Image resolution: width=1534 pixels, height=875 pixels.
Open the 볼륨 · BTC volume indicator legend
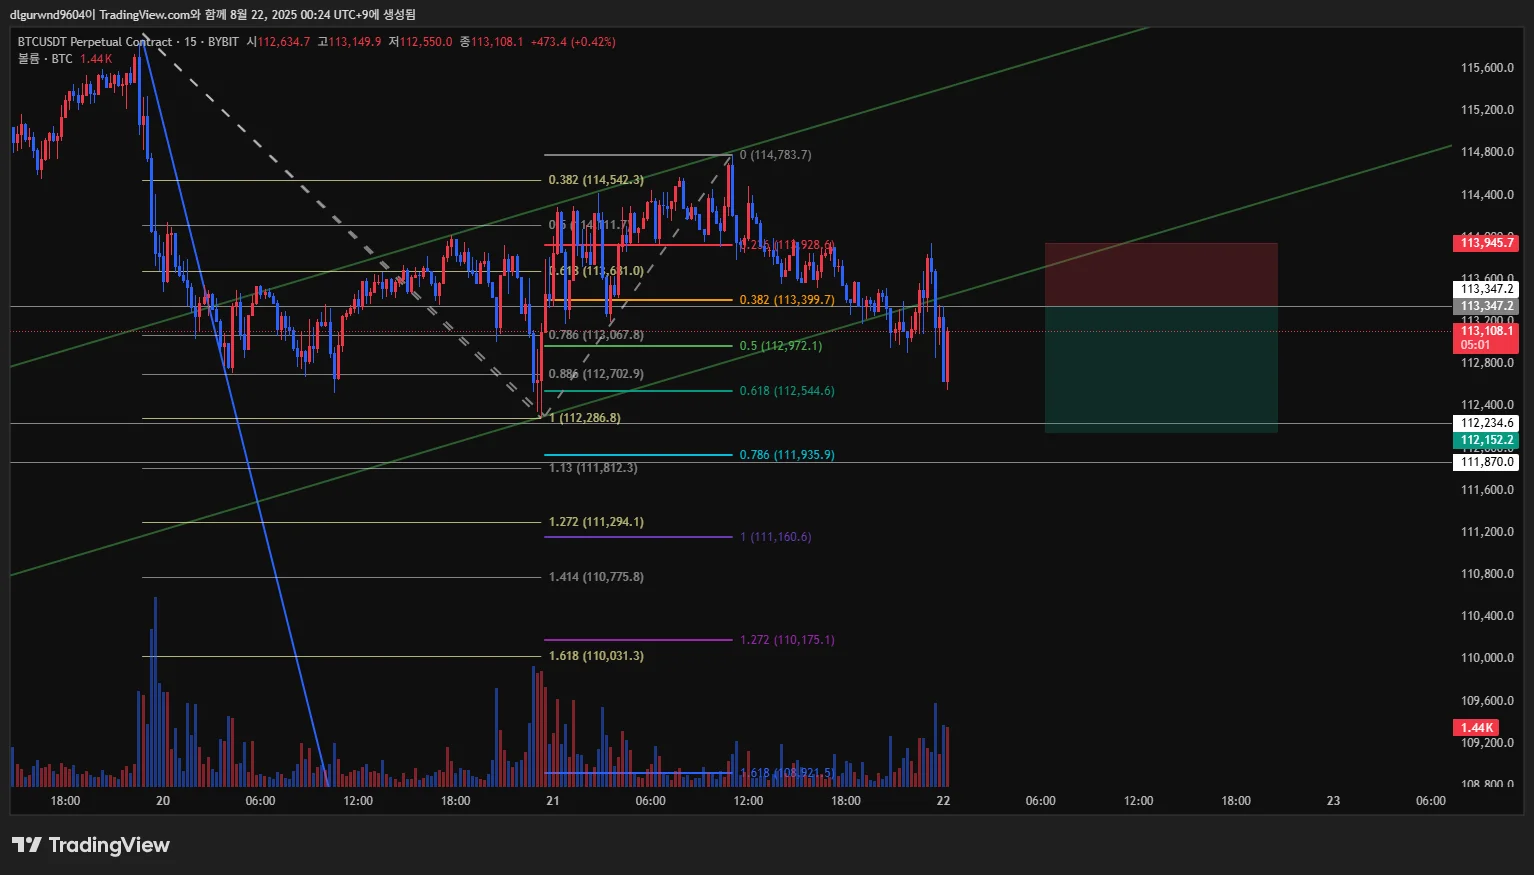pyautogui.click(x=45, y=59)
